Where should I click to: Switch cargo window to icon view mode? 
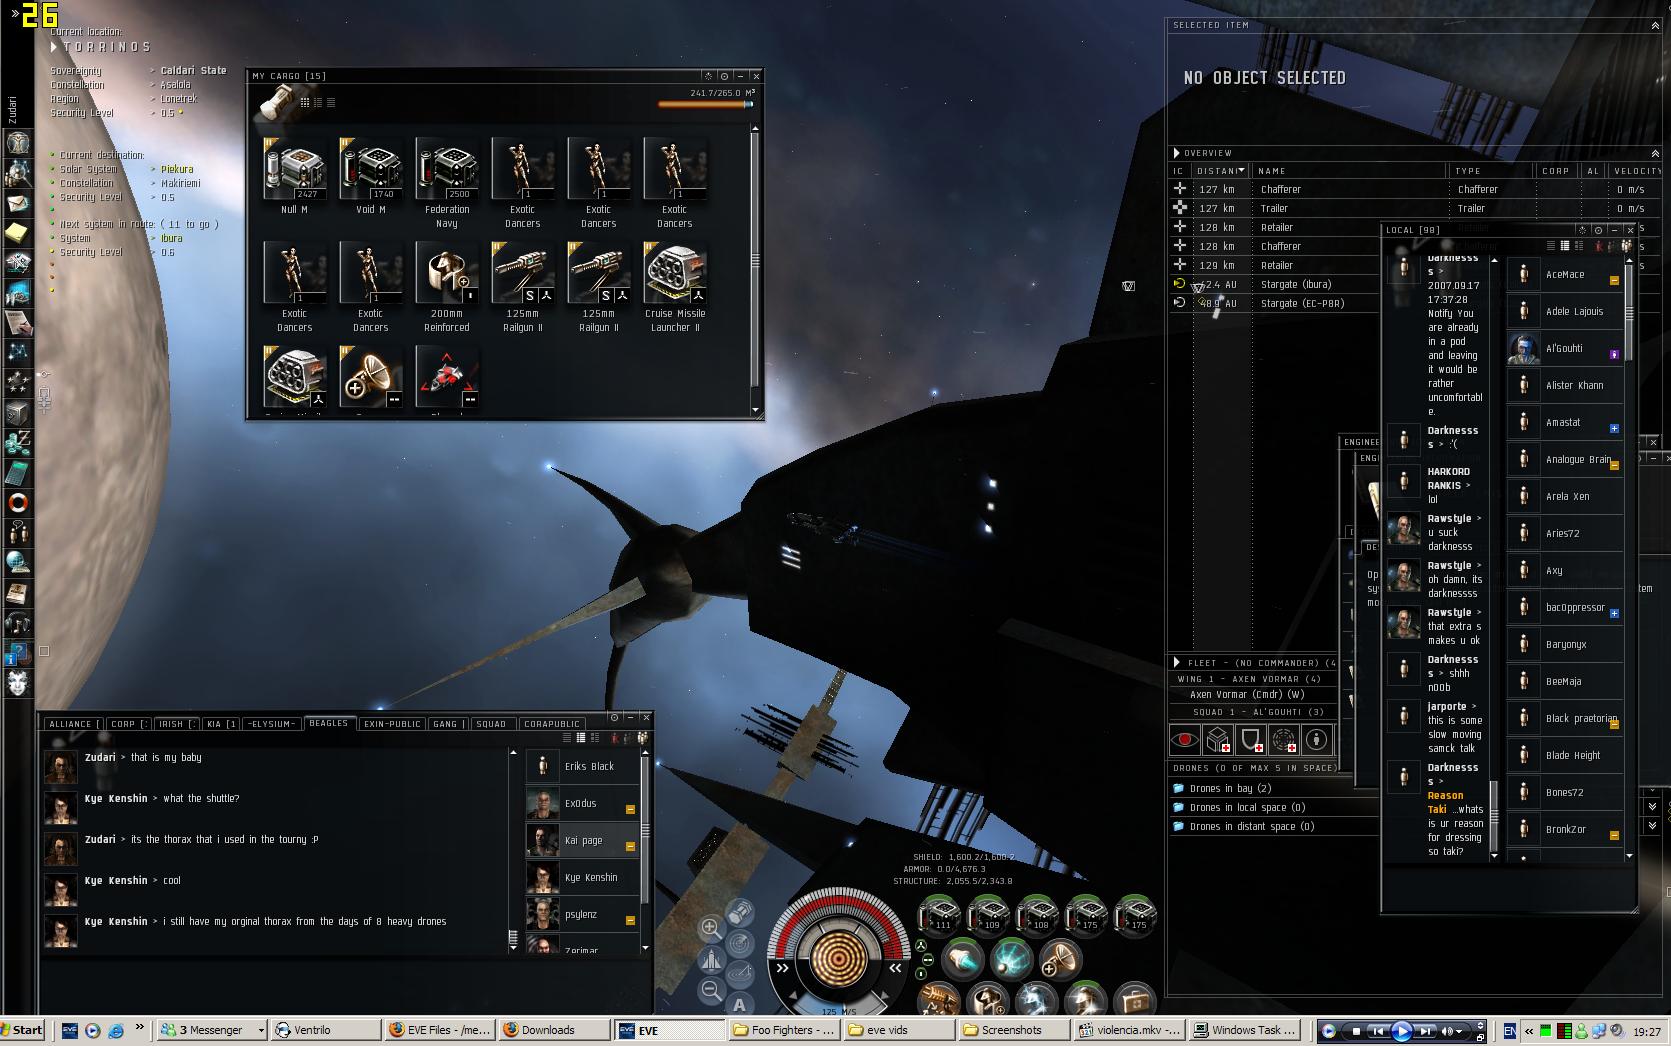click(304, 102)
